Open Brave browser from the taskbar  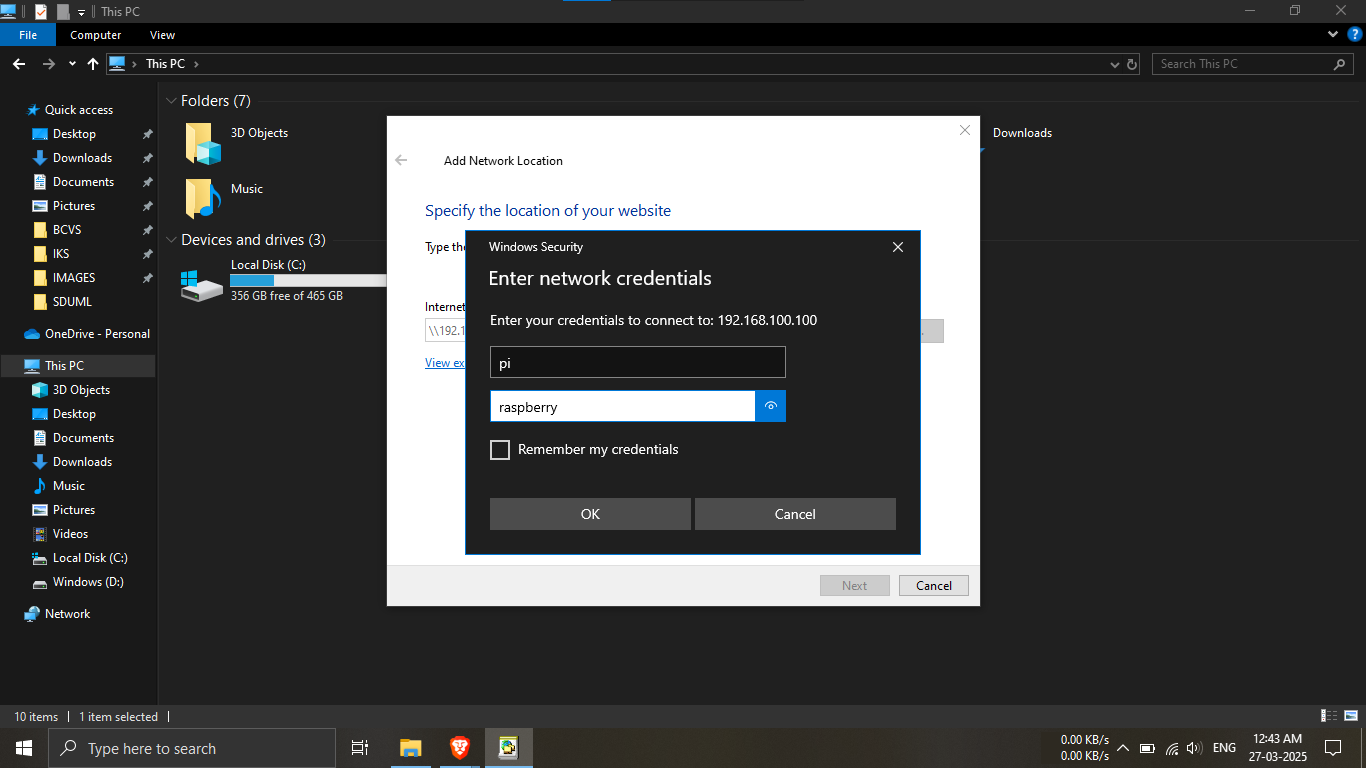[459, 748]
